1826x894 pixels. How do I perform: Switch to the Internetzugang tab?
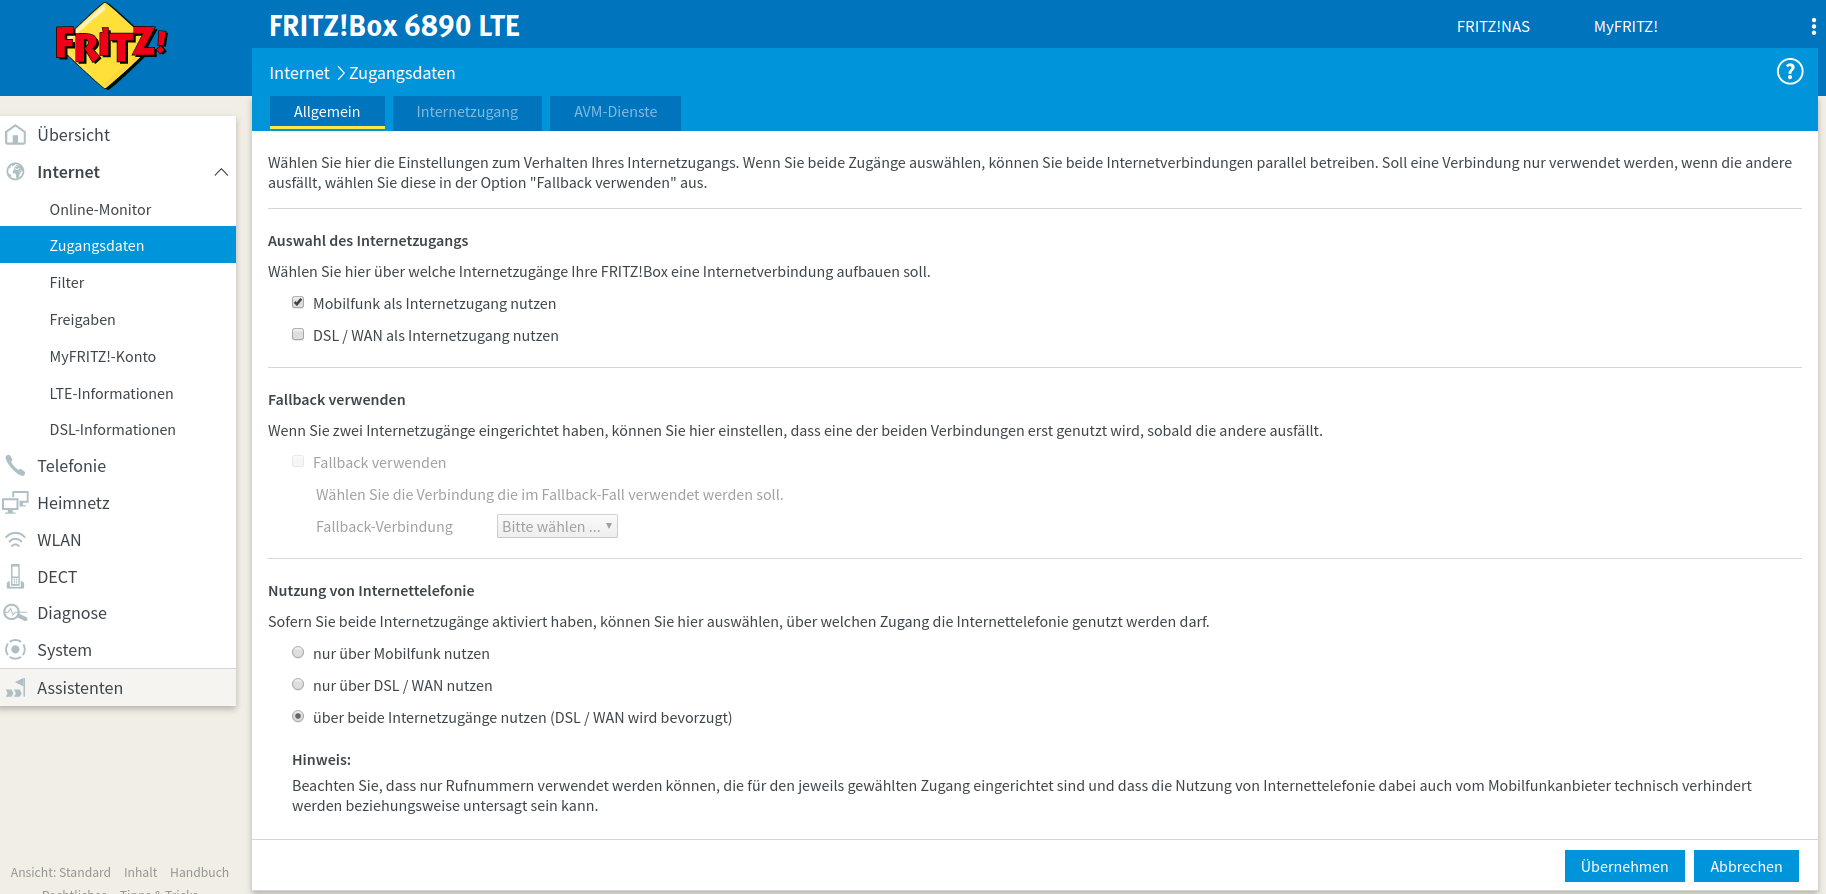coord(467,112)
